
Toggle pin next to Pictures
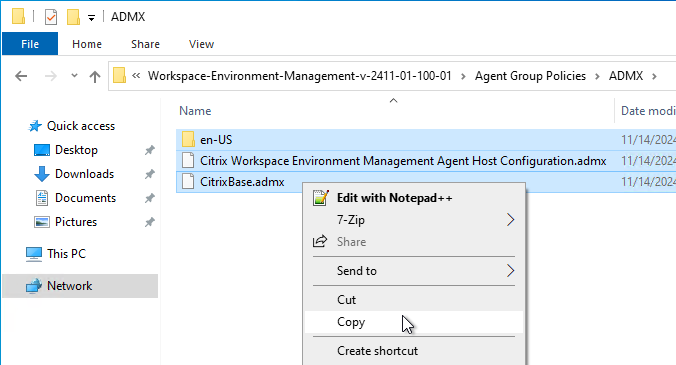point(149,222)
